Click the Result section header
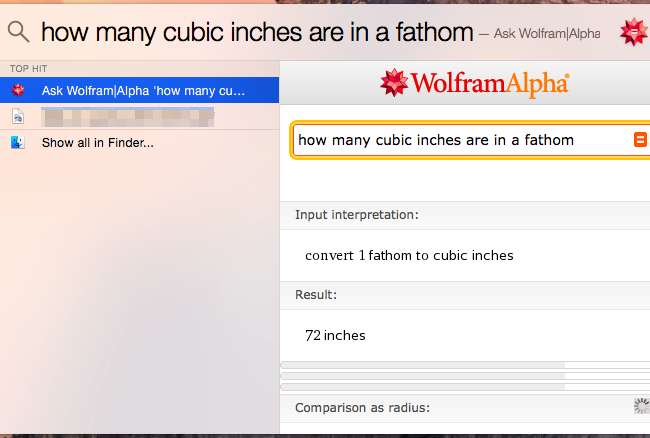The image size is (650, 438). coord(316,296)
